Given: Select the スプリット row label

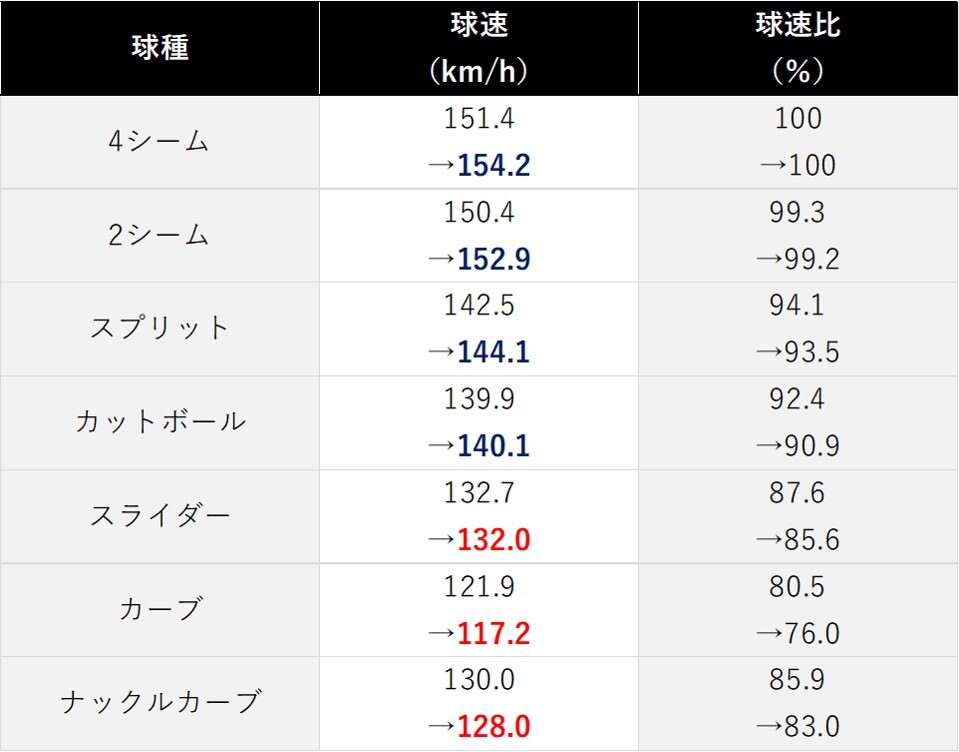Looking at the screenshot, I should tap(160, 328).
